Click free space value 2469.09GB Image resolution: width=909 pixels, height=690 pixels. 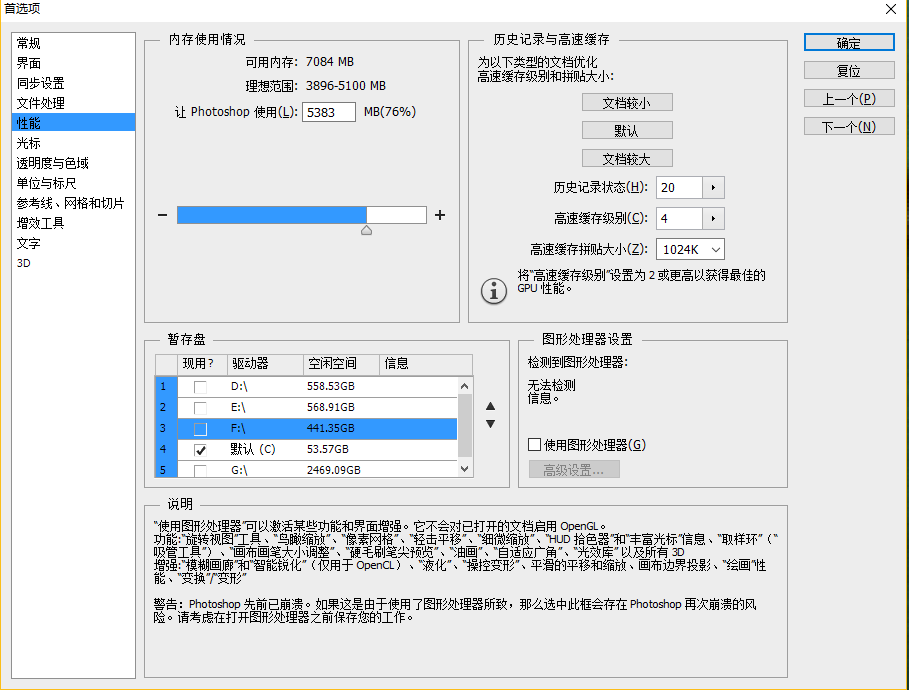click(x=333, y=470)
